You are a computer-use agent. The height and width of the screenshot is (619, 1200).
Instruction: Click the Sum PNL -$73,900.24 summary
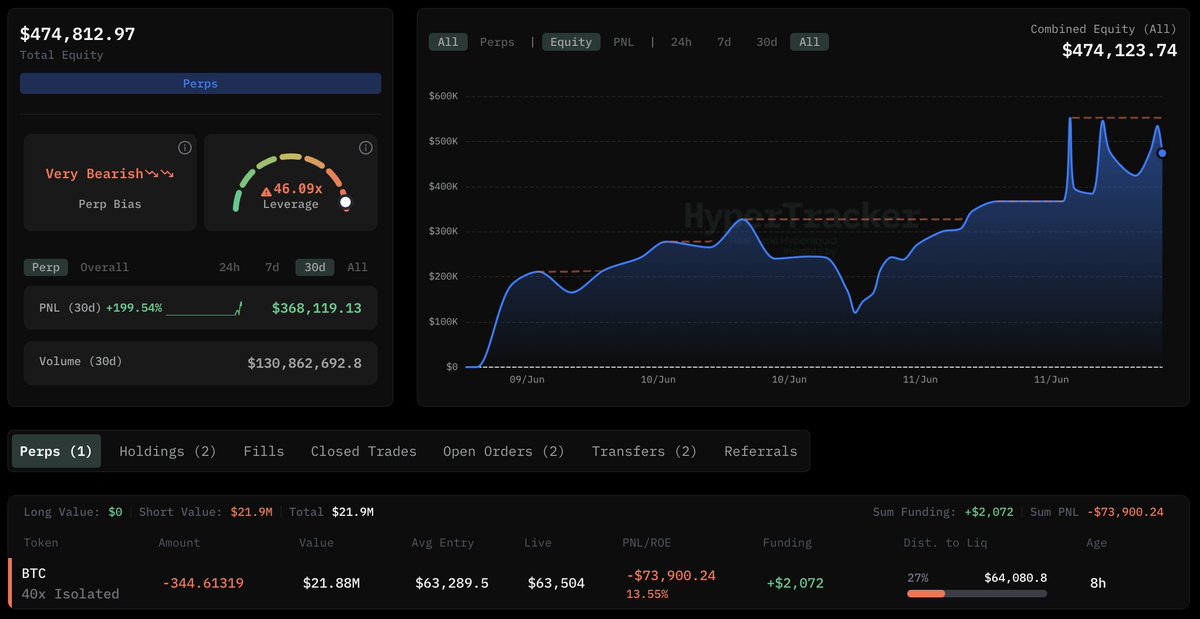1097,512
